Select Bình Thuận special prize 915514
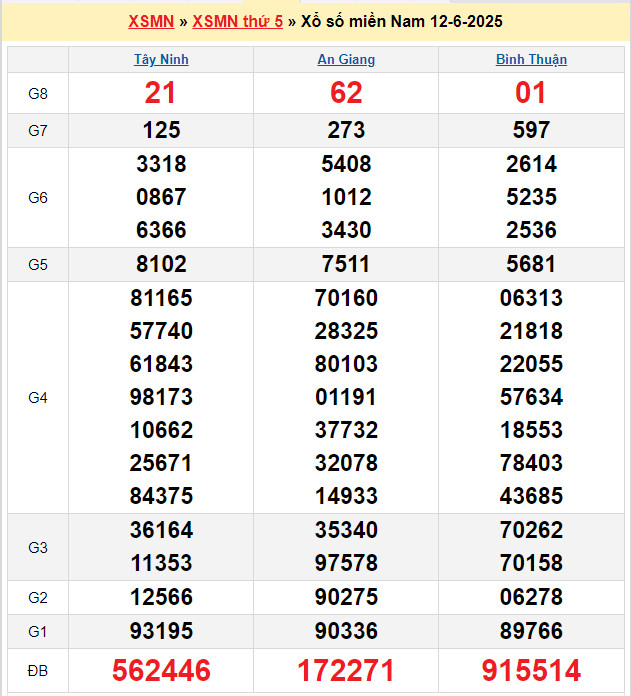The width and height of the screenshot is (631, 696). [x=531, y=670]
